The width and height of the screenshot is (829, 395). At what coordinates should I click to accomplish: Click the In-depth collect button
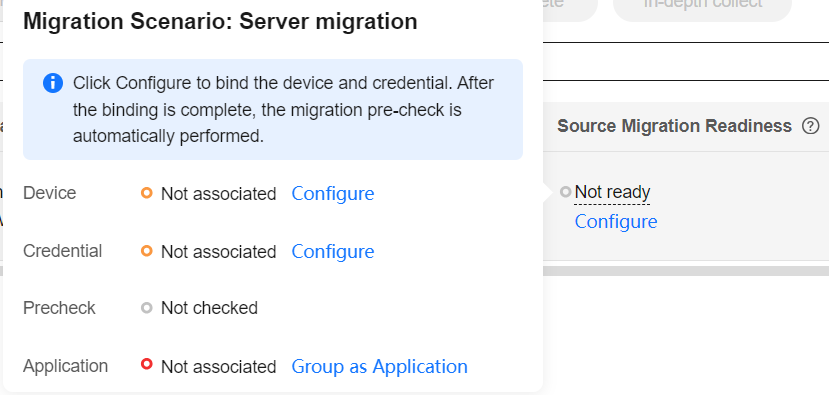[702, 5]
